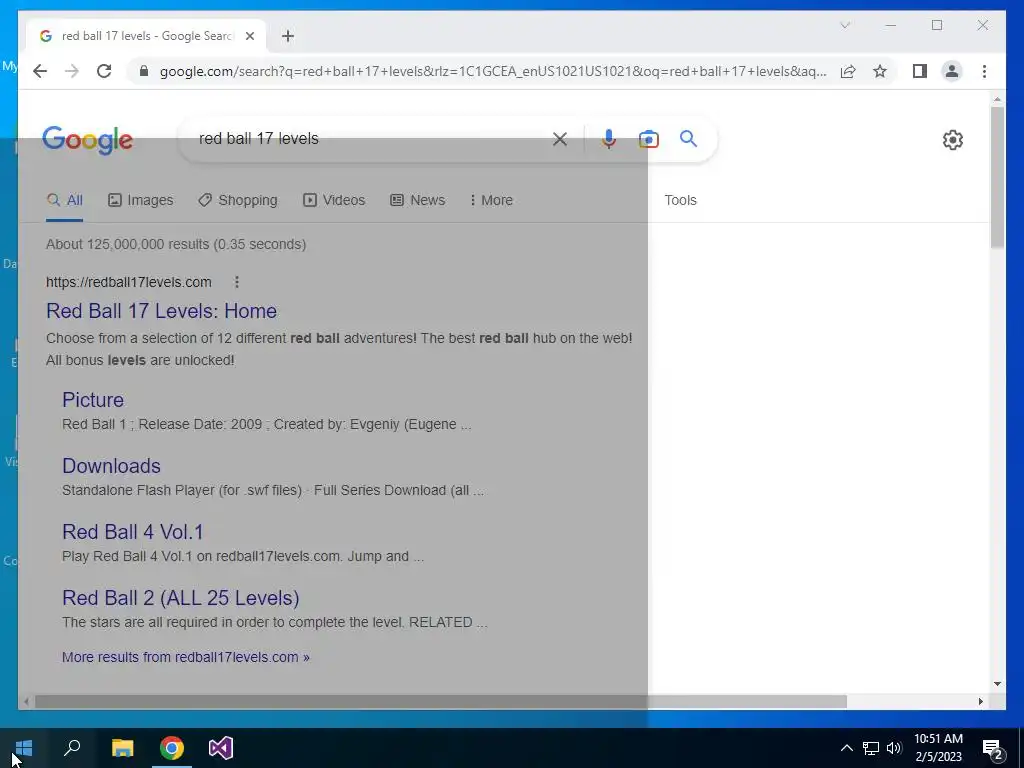Submit search with the magnifier icon

tap(688, 138)
